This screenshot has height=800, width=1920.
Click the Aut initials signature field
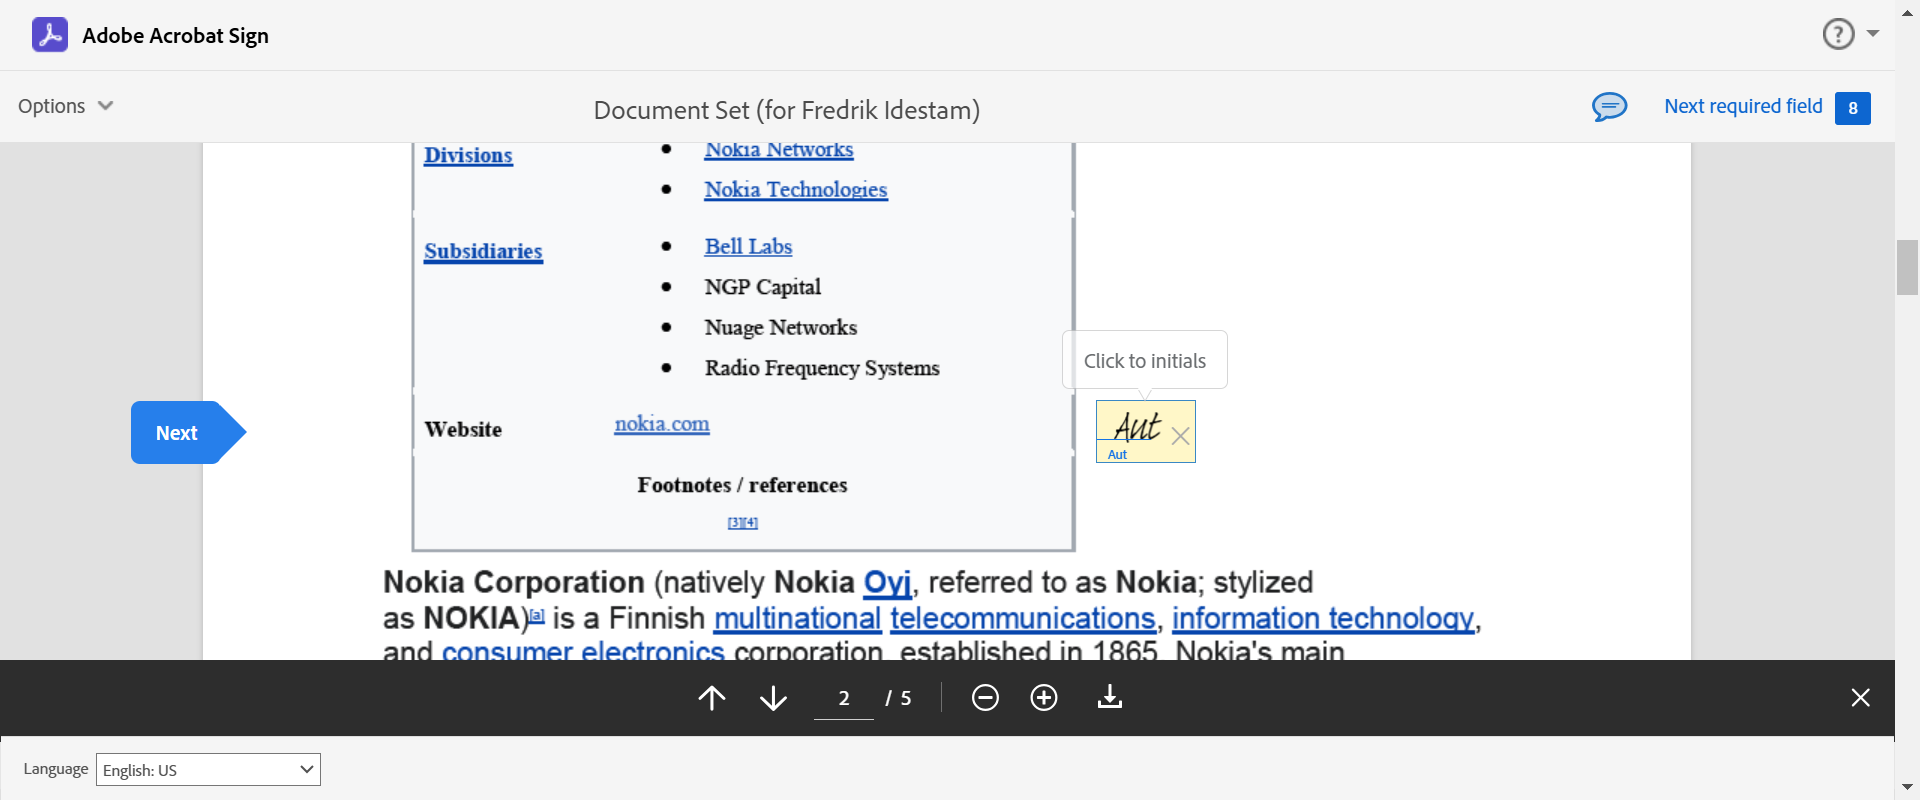pos(1136,428)
